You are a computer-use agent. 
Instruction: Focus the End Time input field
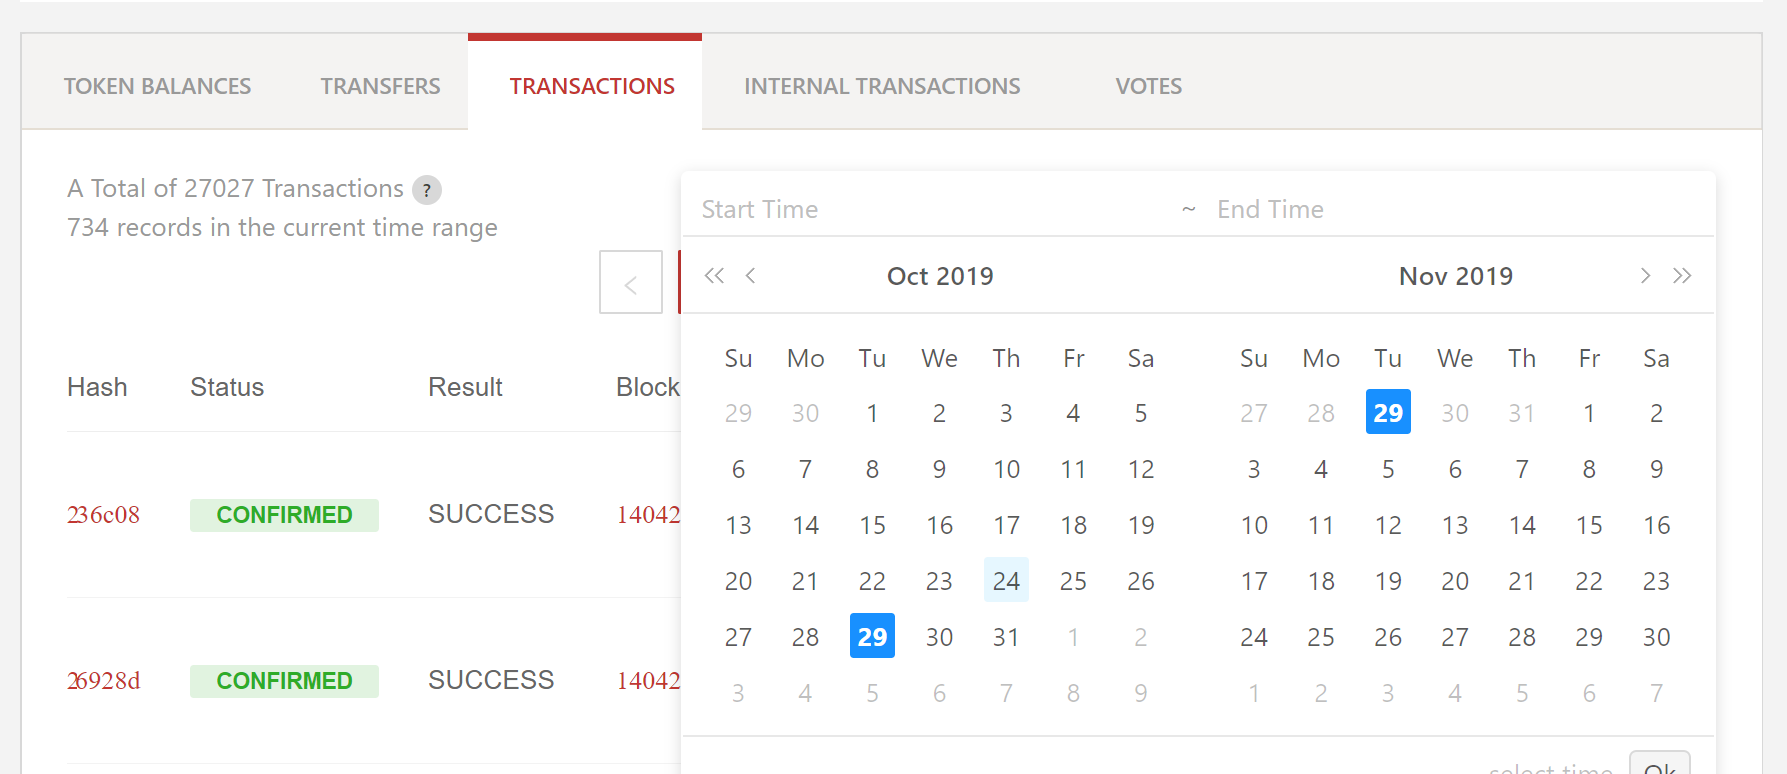click(1450, 210)
